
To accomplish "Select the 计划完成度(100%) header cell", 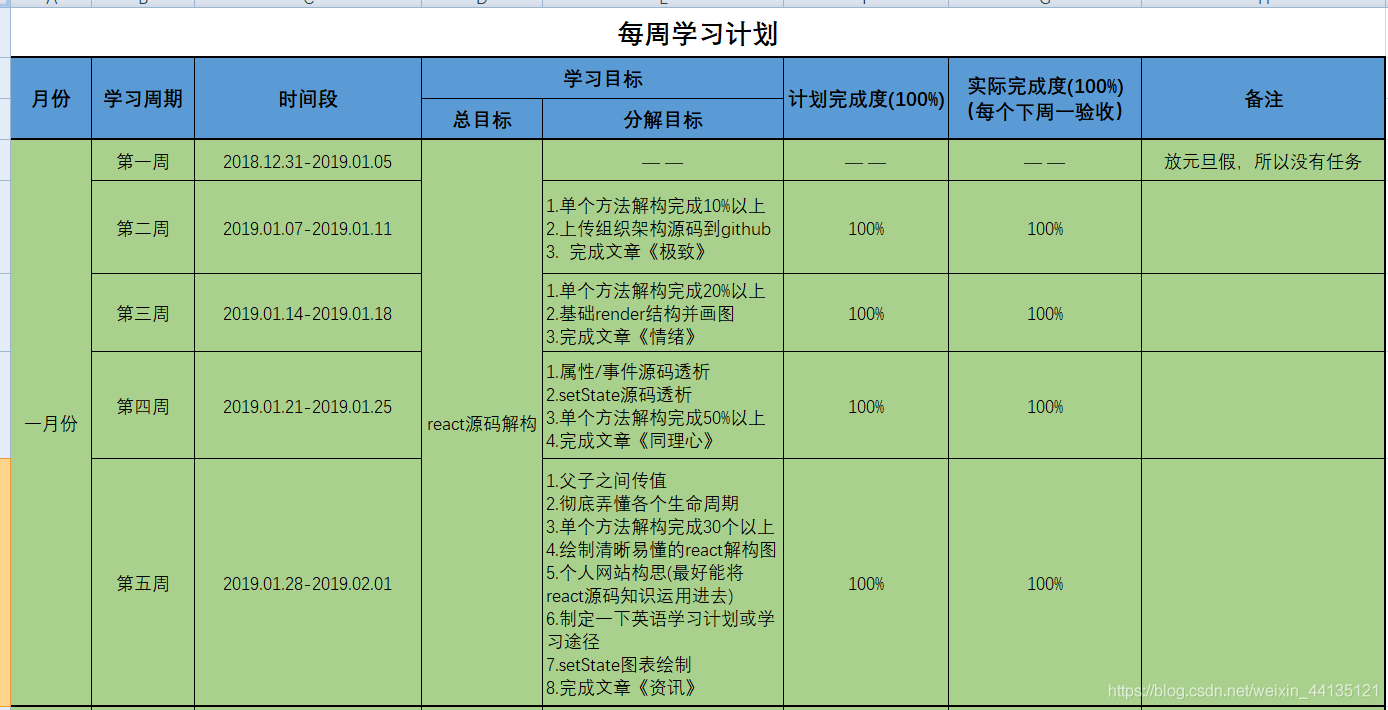I will (866, 99).
